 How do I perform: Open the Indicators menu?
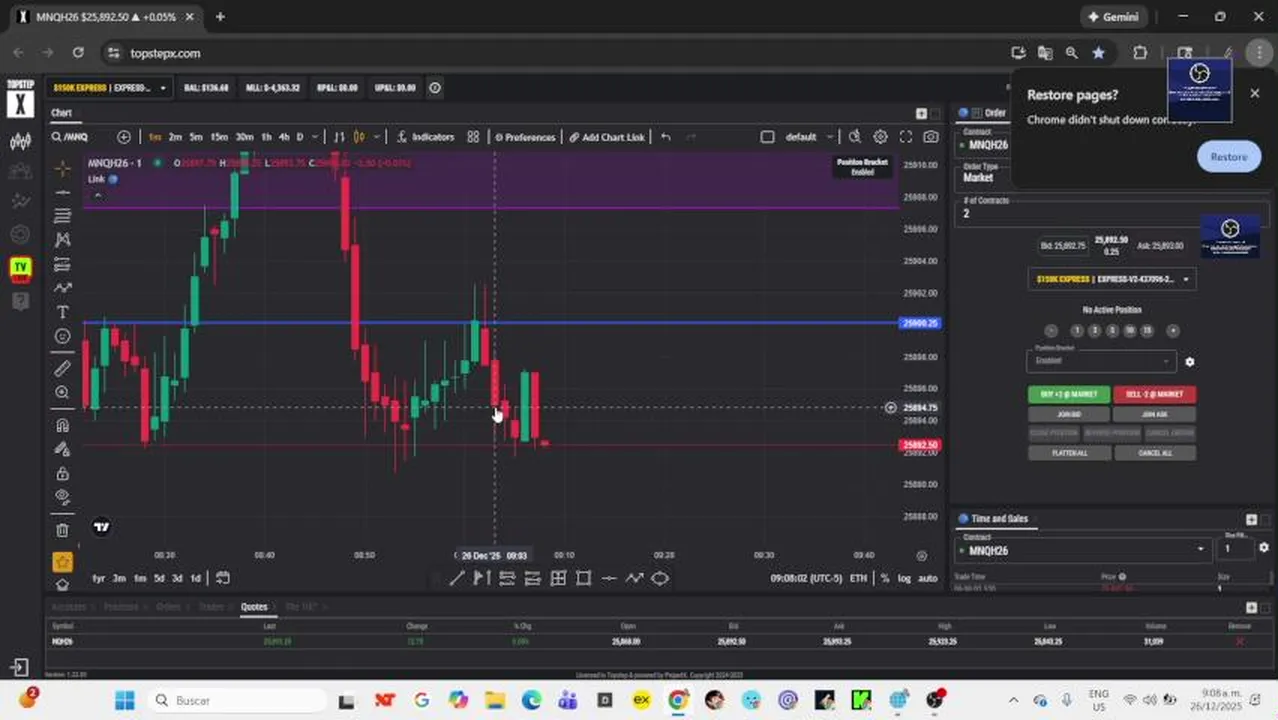pos(425,137)
